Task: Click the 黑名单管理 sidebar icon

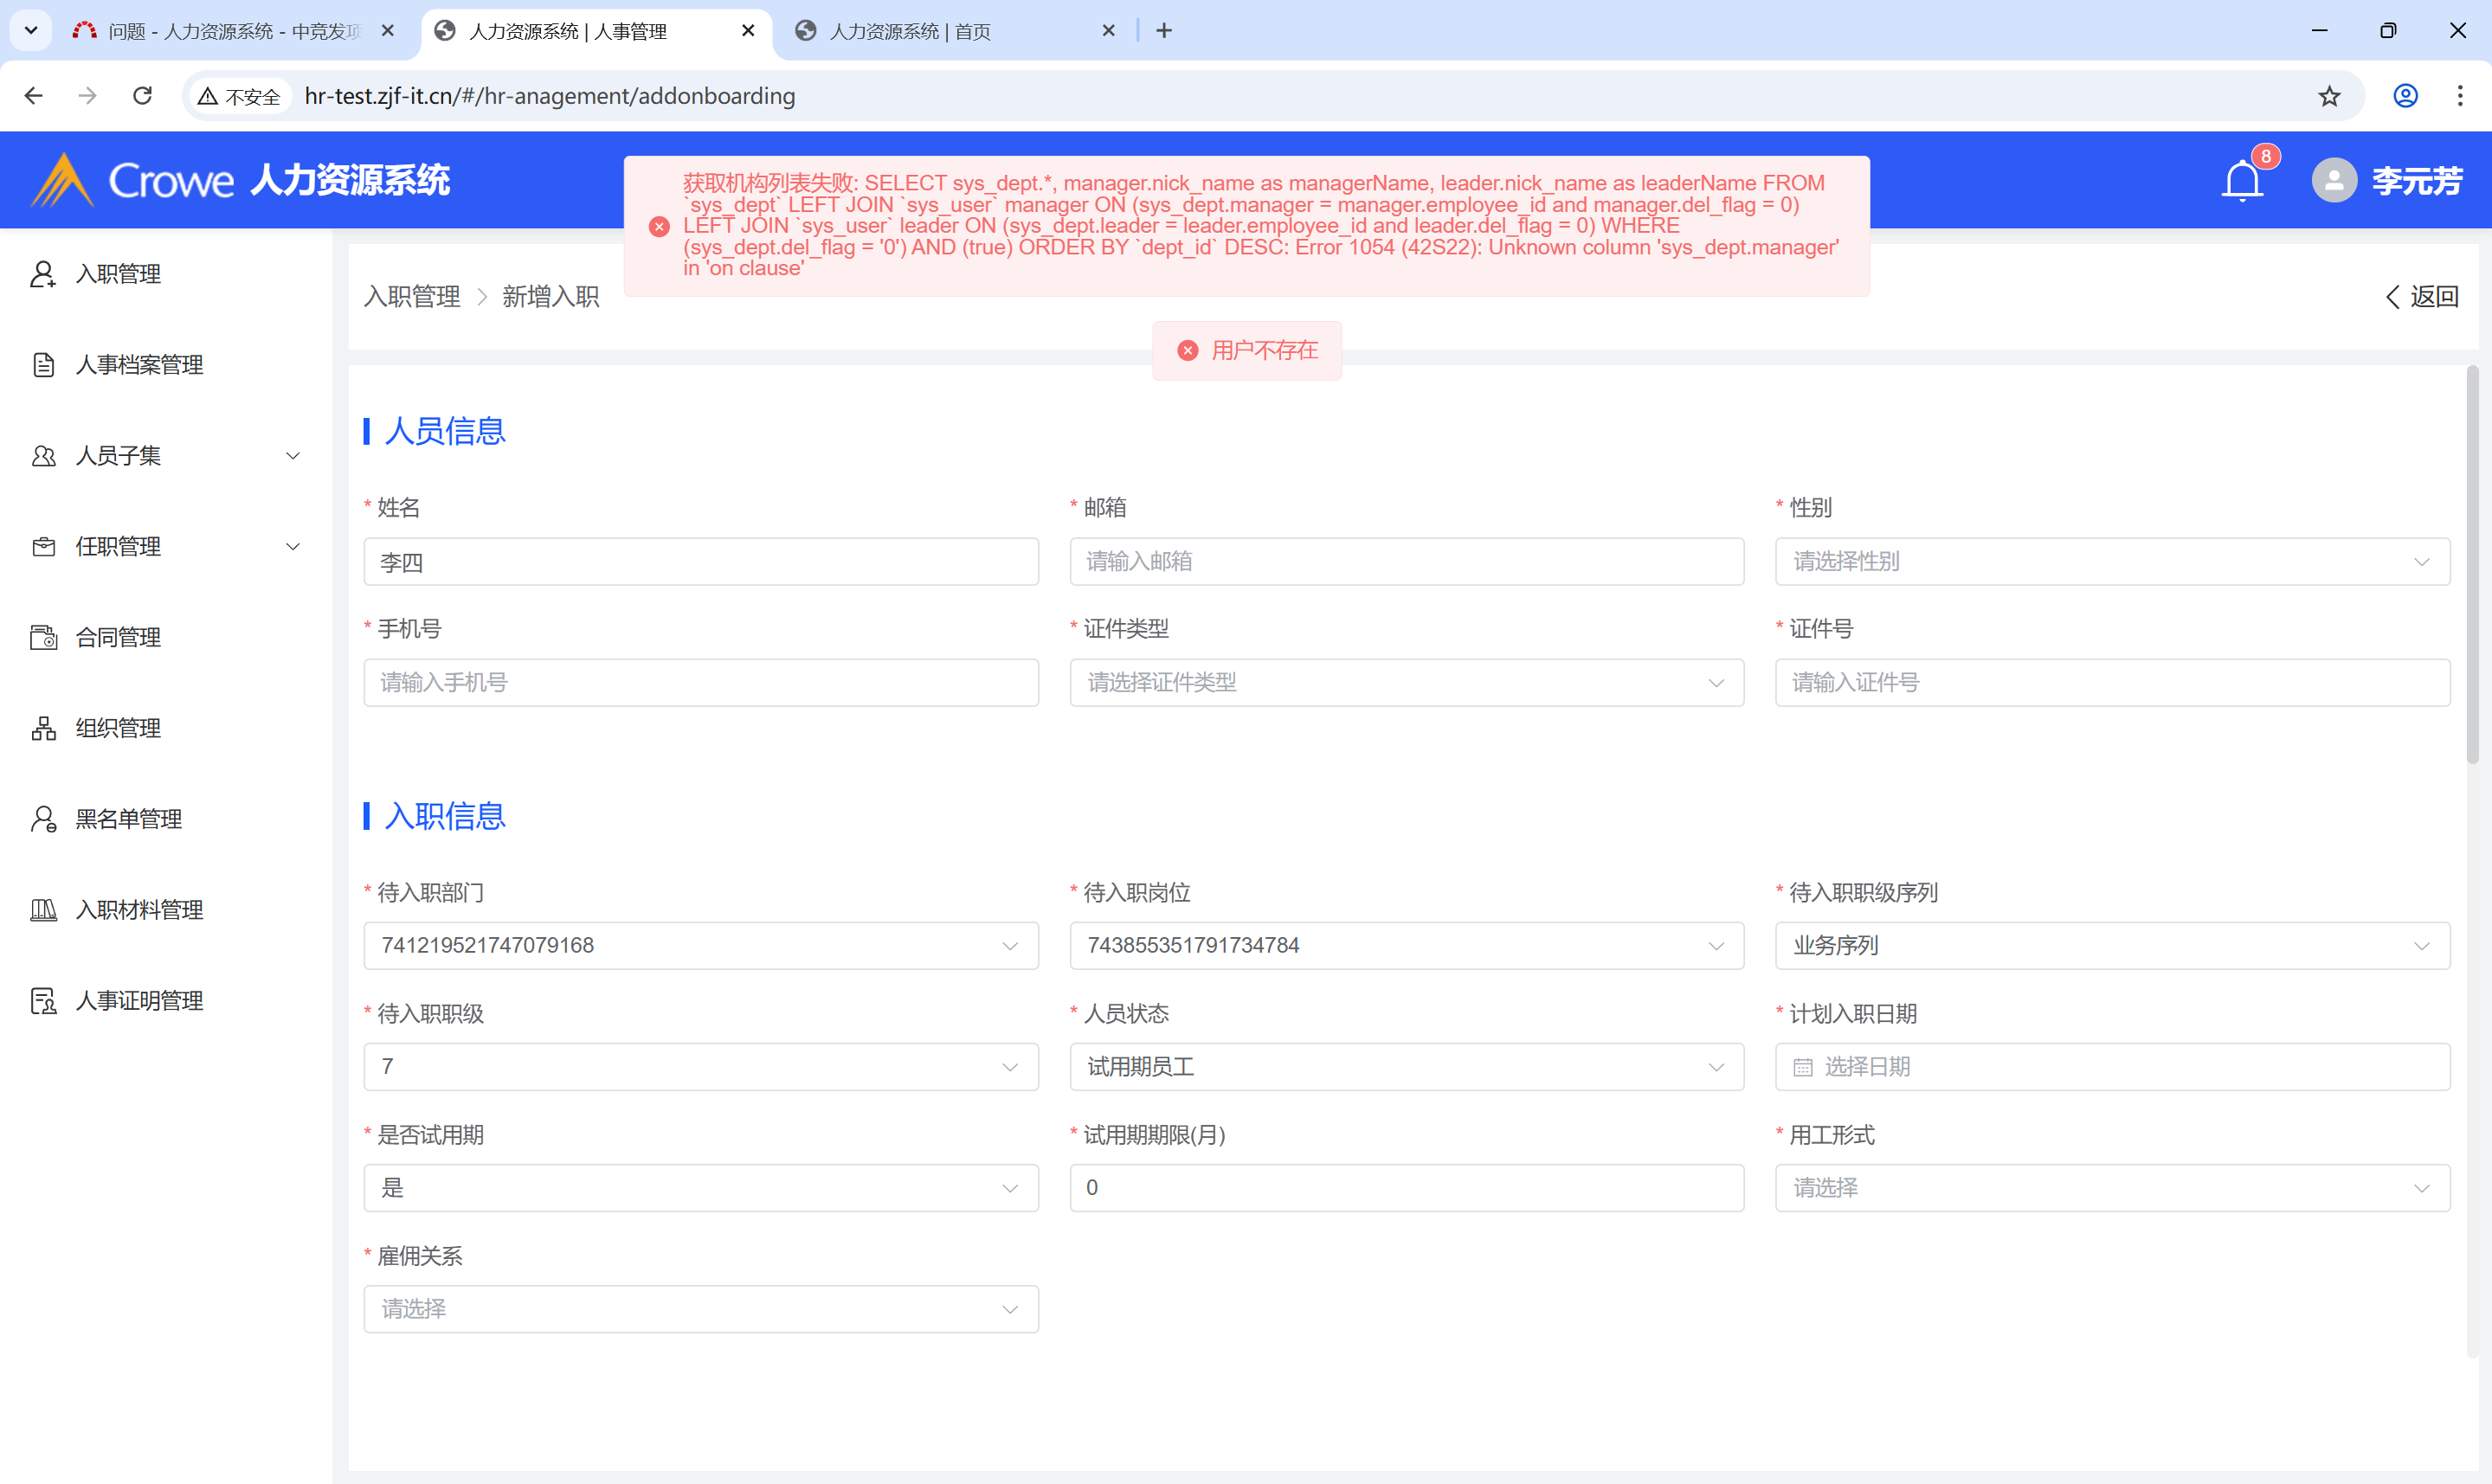Action: click(43, 819)
